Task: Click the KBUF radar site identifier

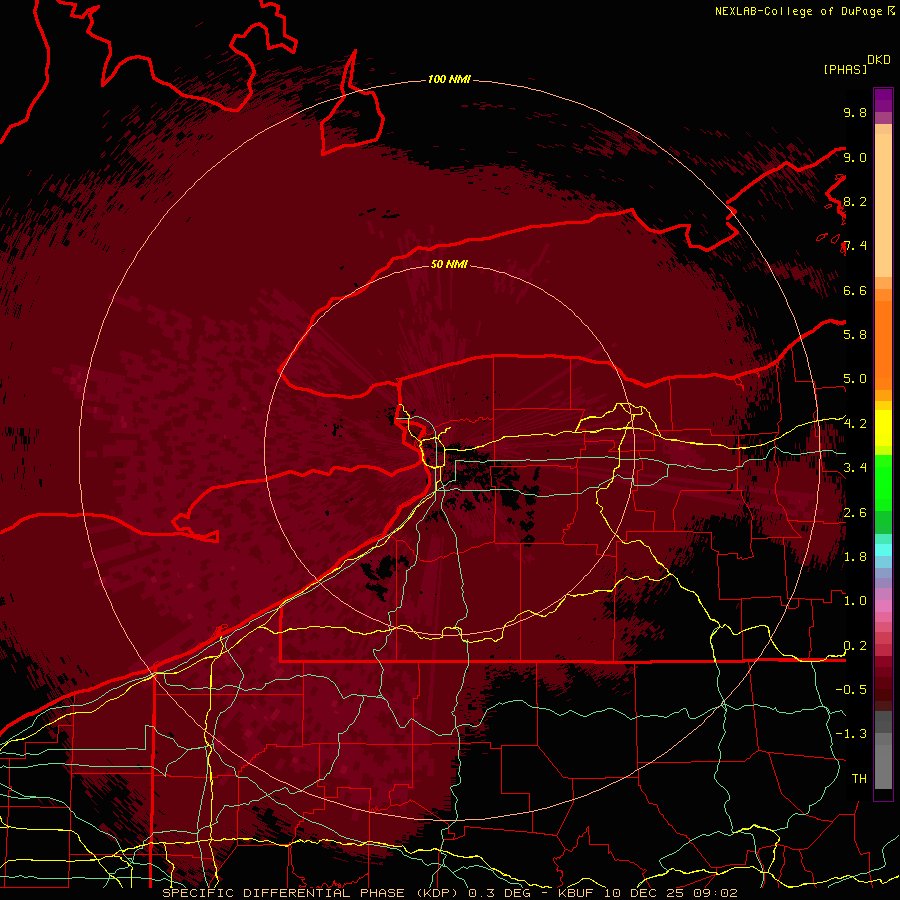Action: (576, 893)
